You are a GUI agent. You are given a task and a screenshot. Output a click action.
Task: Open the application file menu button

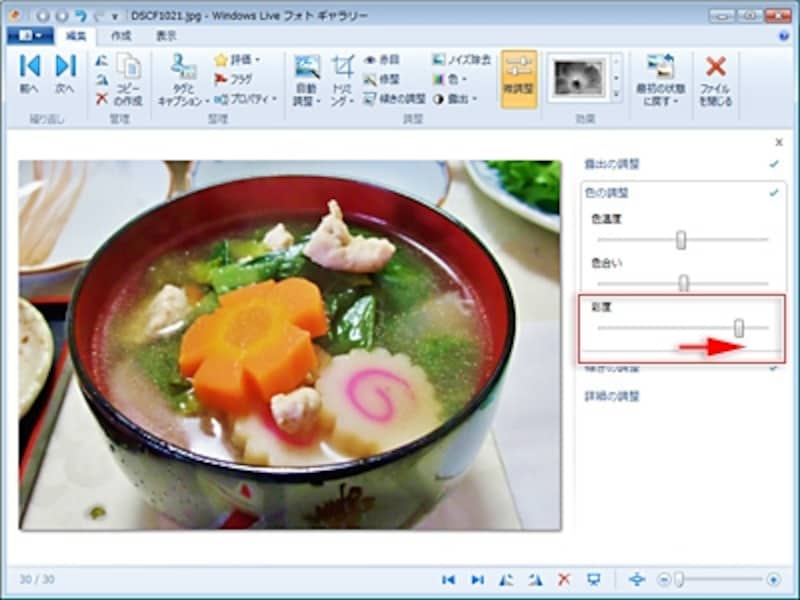(x=30, y=36)
